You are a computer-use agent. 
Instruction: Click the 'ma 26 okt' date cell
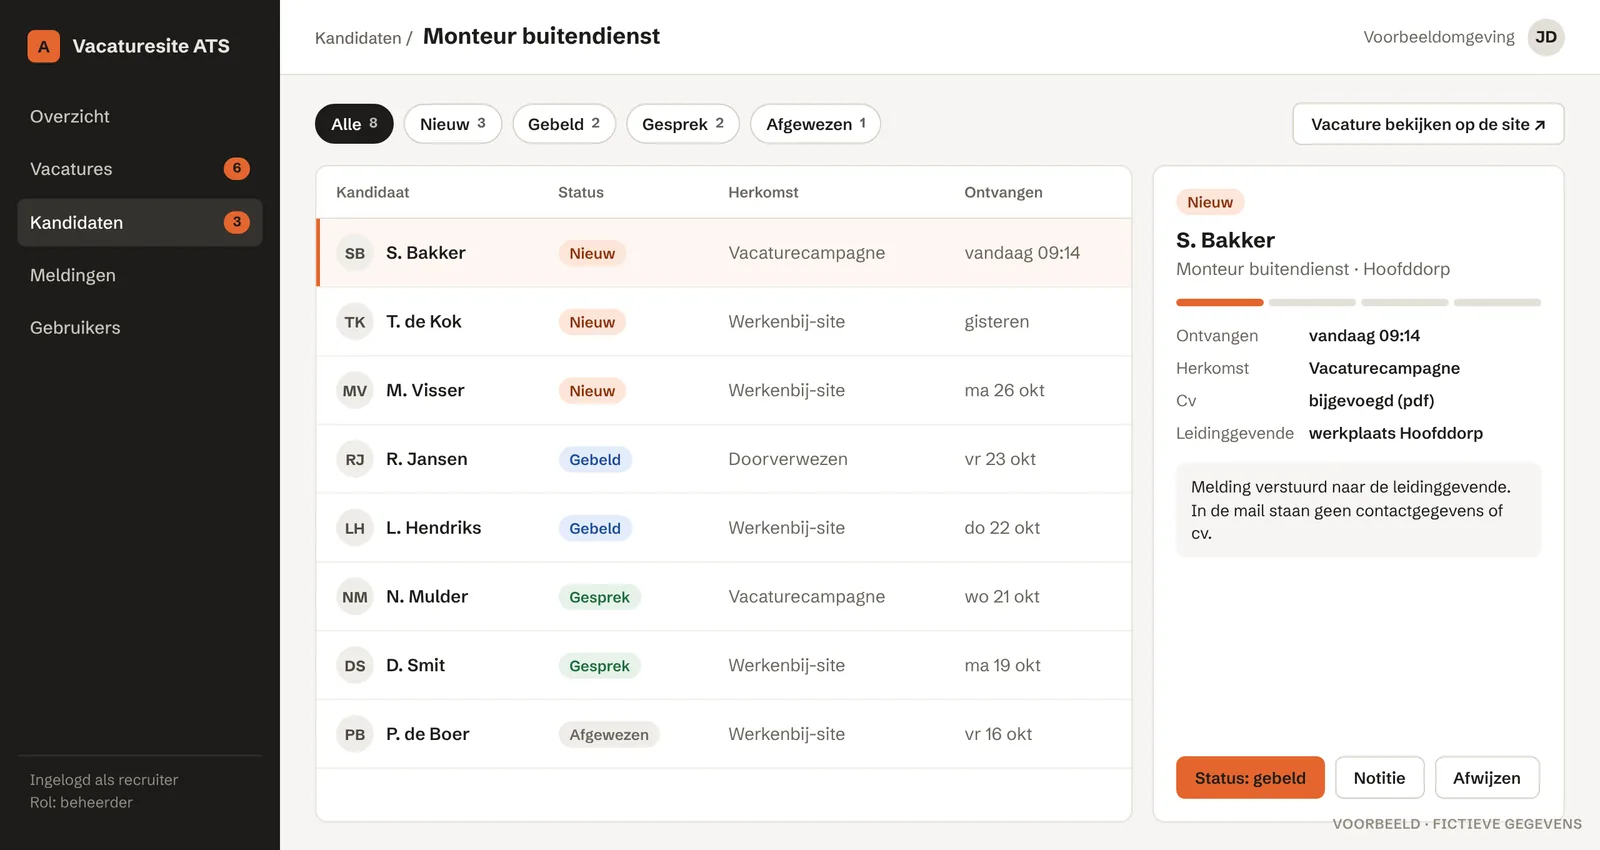[x=1004, y=391]
